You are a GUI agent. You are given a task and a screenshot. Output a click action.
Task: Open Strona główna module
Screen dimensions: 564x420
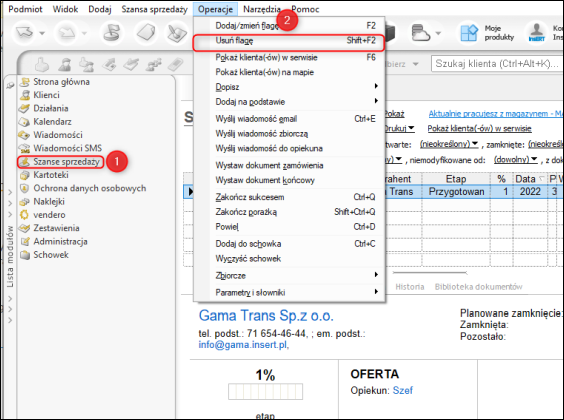click(55, 82)
